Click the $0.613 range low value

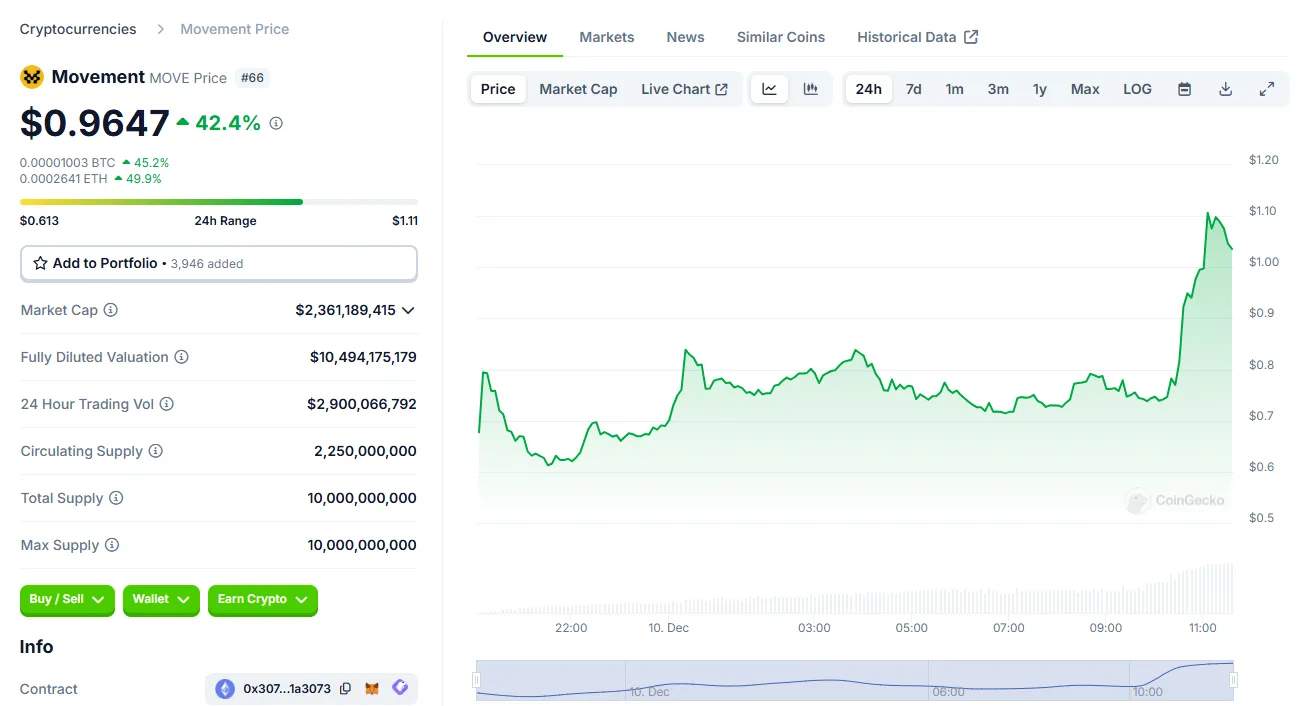coord(39,221)
